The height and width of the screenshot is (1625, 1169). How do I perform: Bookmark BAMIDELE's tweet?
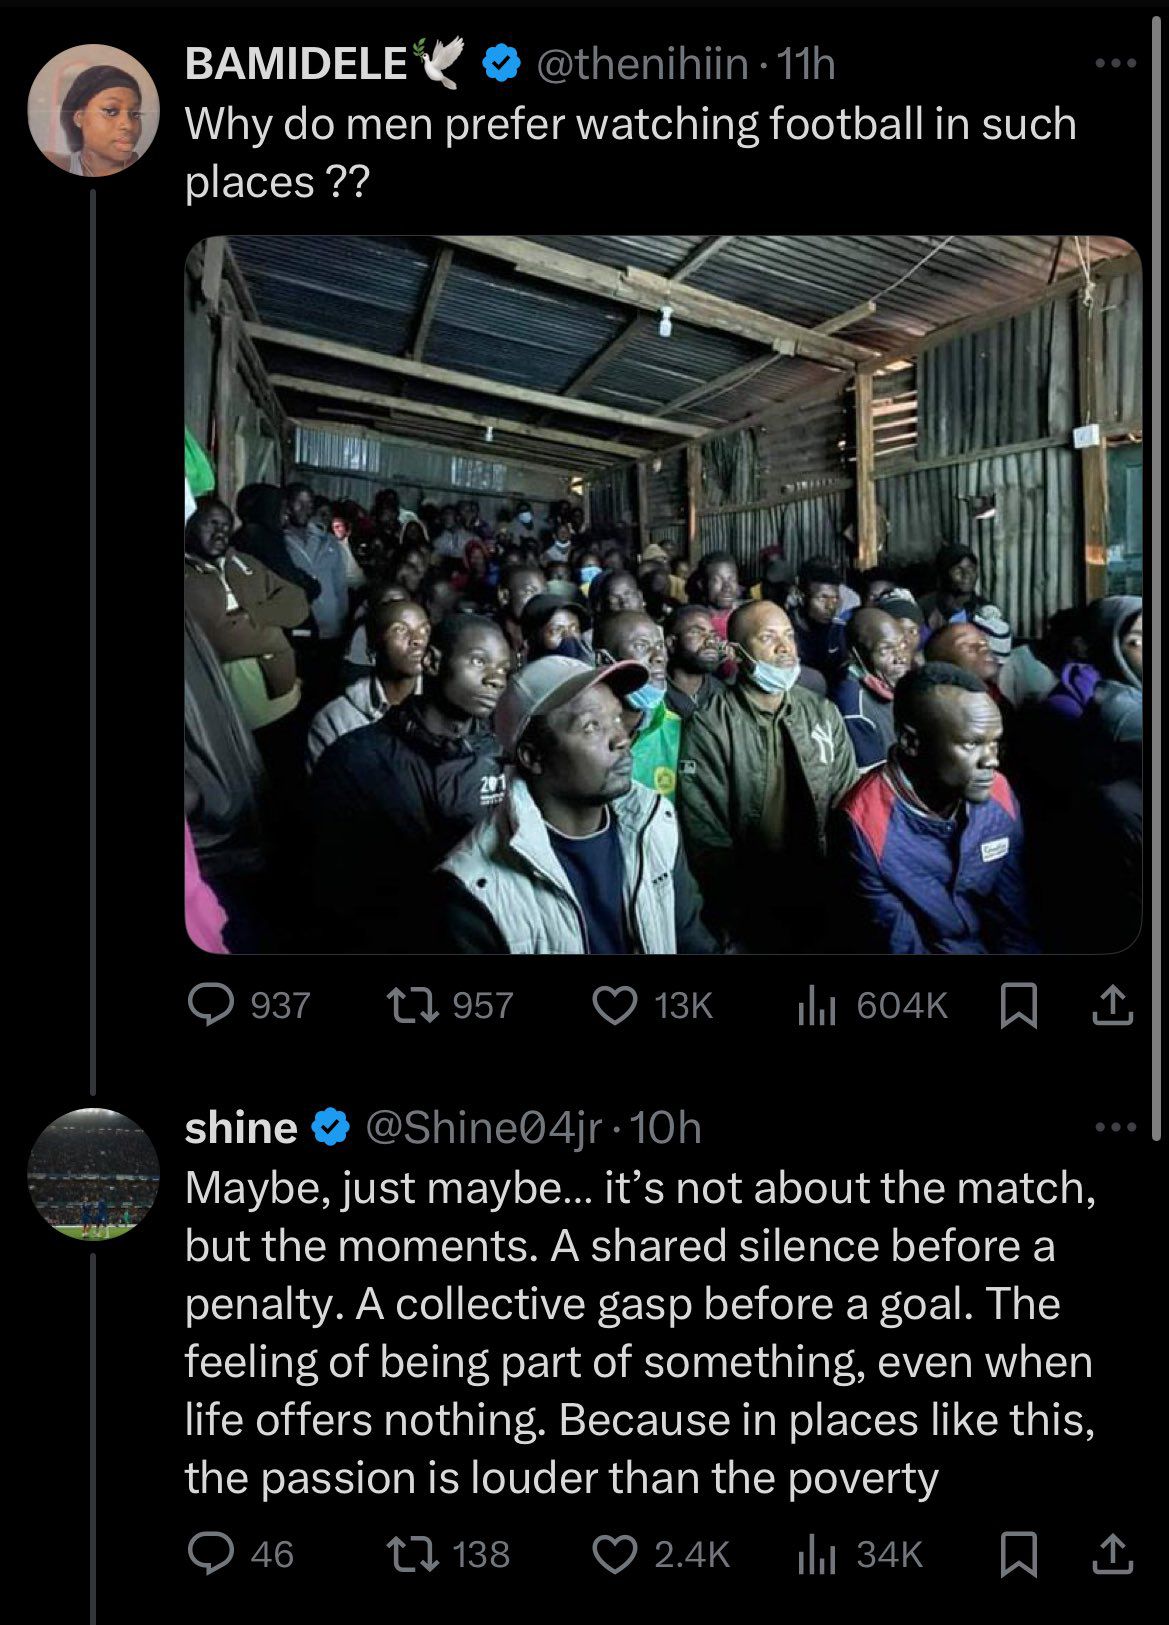click(1018, 1005)
